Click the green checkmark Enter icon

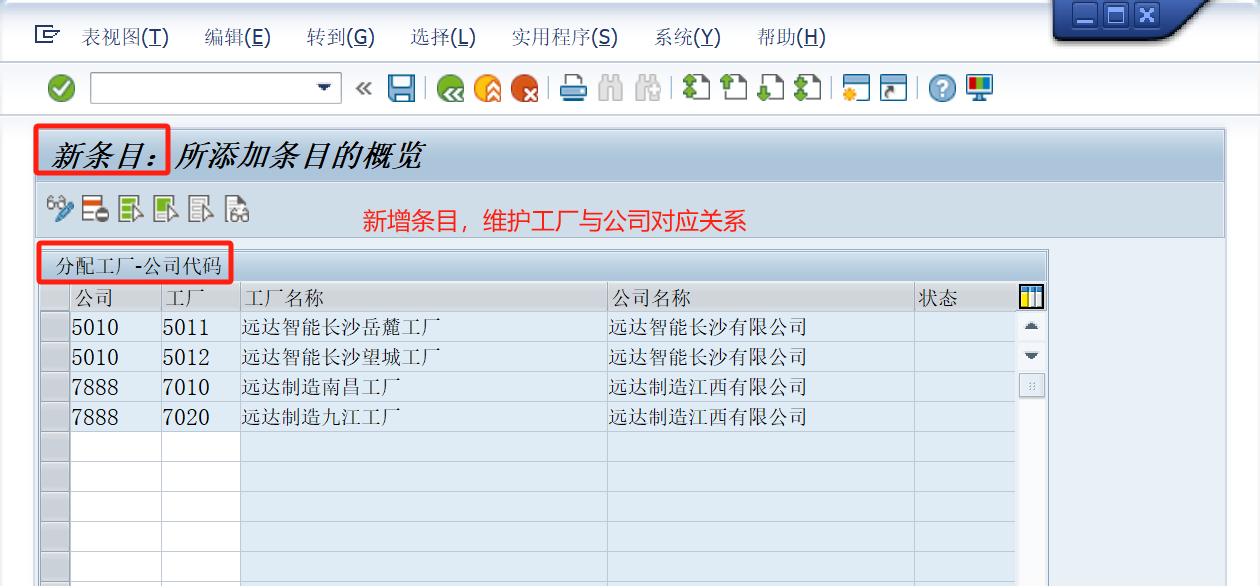[62, 88]
